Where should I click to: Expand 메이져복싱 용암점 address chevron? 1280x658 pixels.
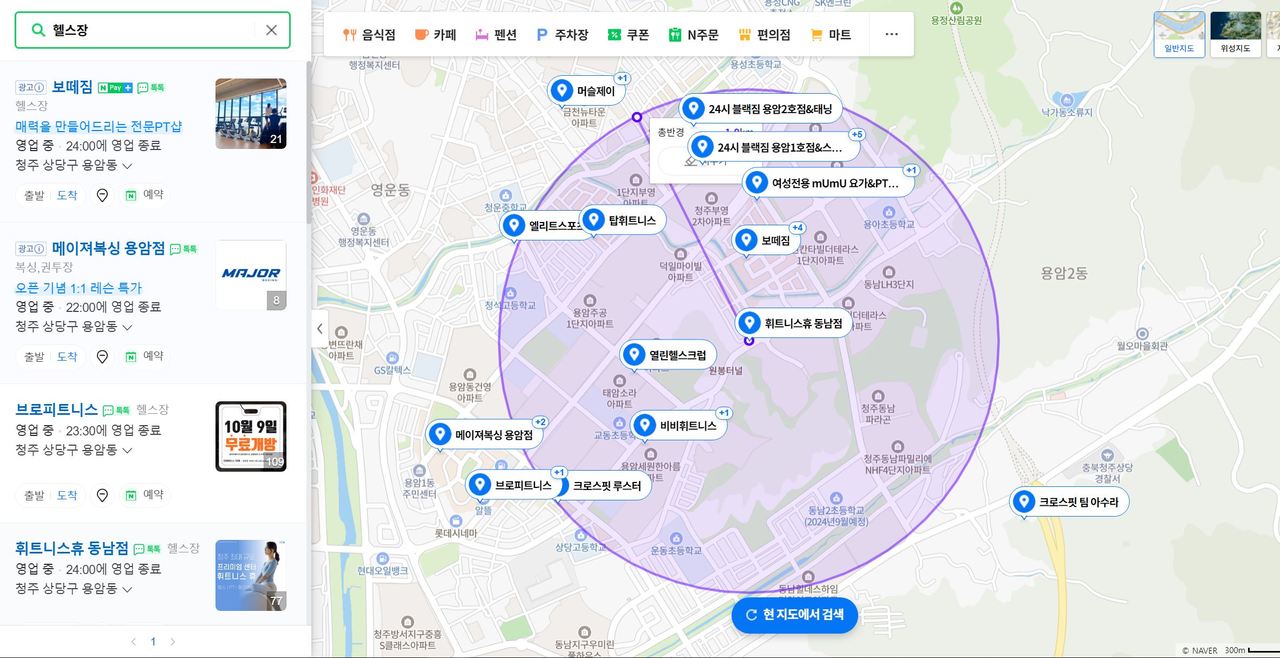(128, 327)
